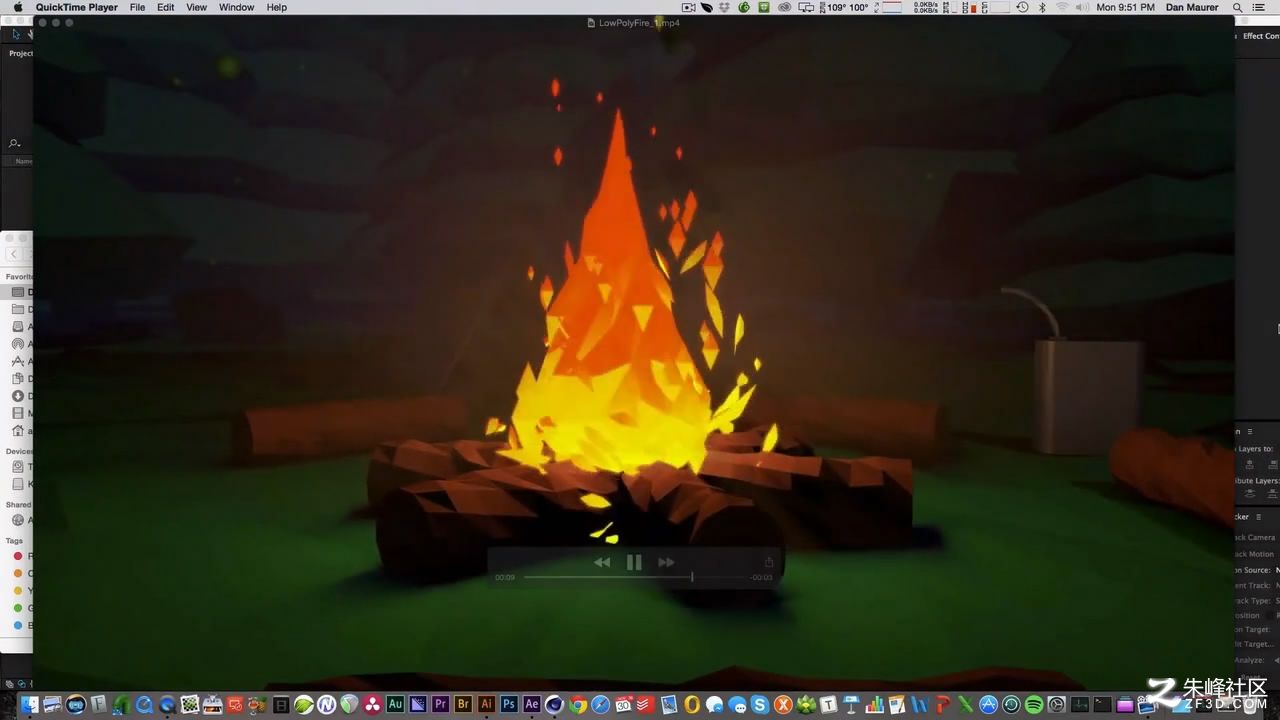
Task: Open Time Machine from the dock
Action: tap(1011, 704)
